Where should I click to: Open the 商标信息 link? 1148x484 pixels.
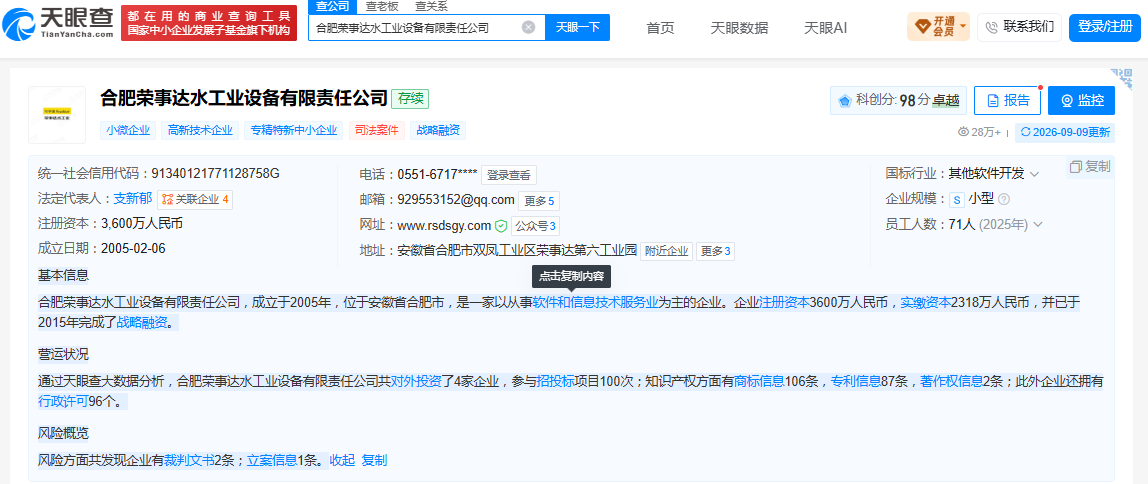759,381
